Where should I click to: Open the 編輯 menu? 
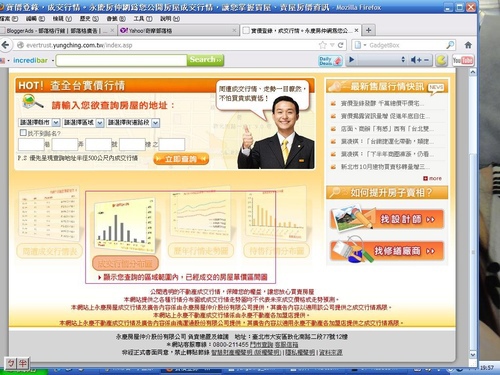click(x=35, y=19)
